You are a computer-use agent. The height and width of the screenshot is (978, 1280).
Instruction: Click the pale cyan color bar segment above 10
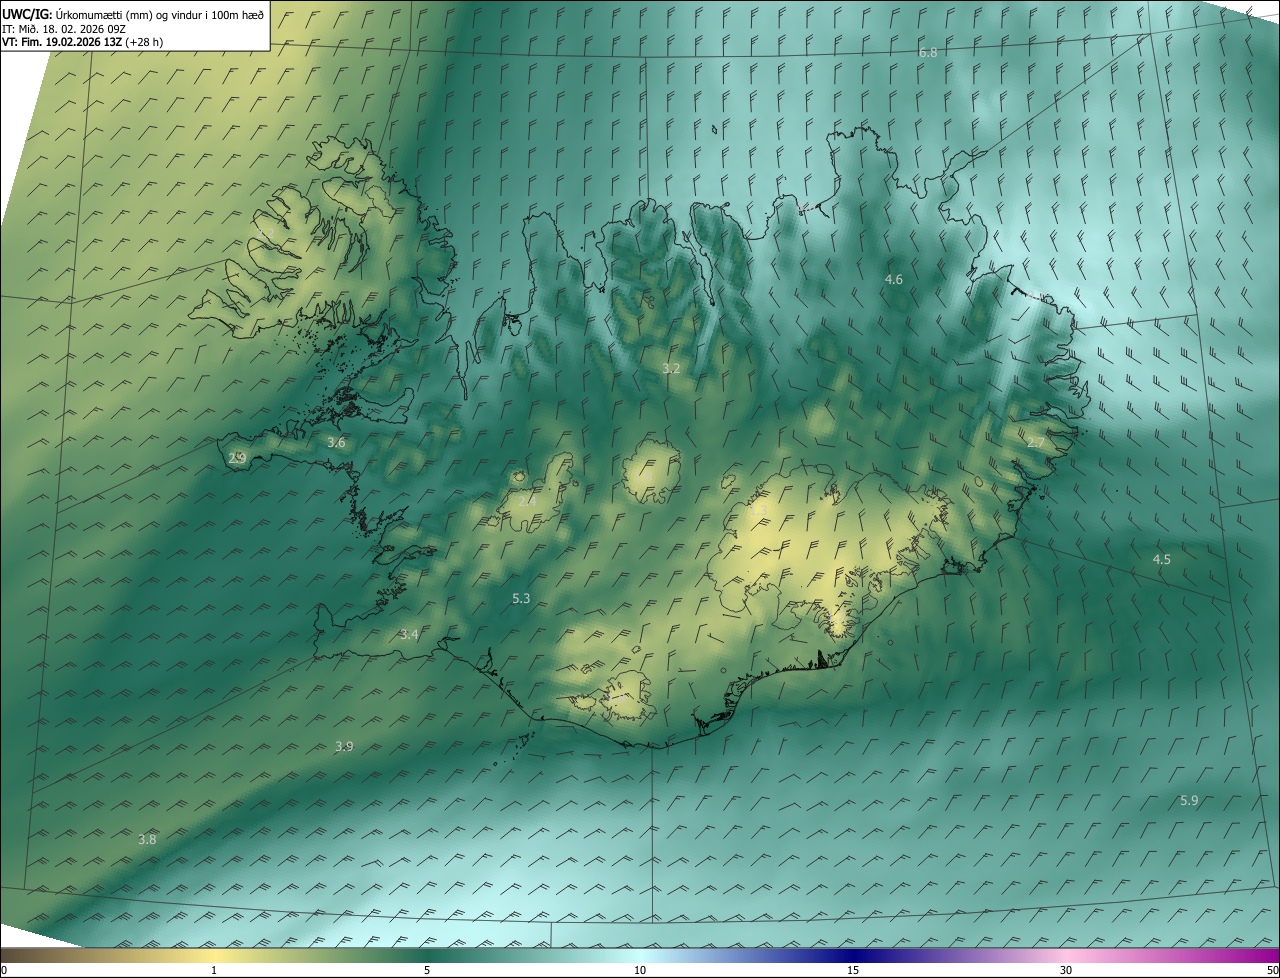click(640, 956)
